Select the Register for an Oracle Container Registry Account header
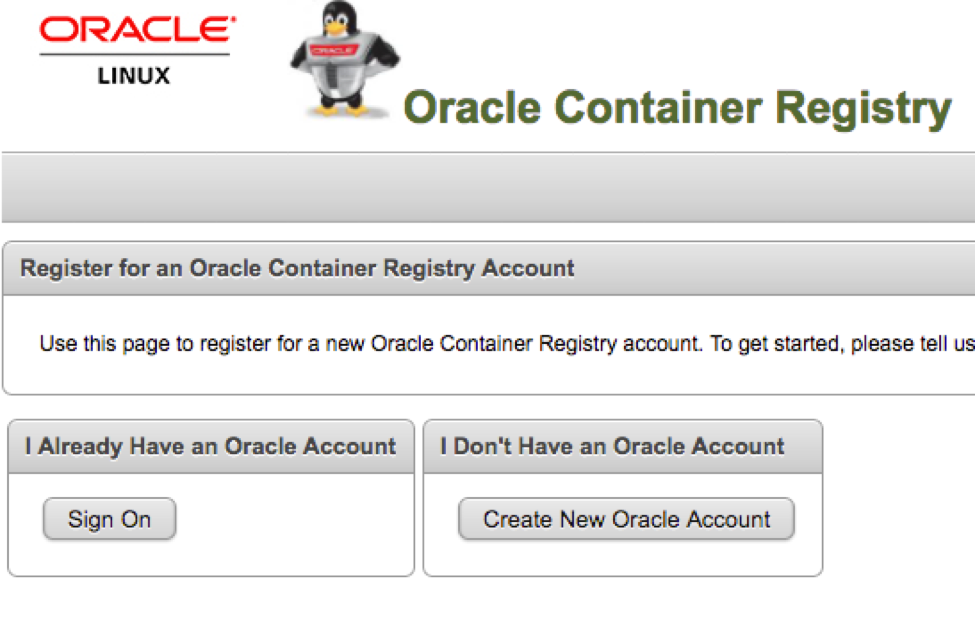 tap(297, 268)
